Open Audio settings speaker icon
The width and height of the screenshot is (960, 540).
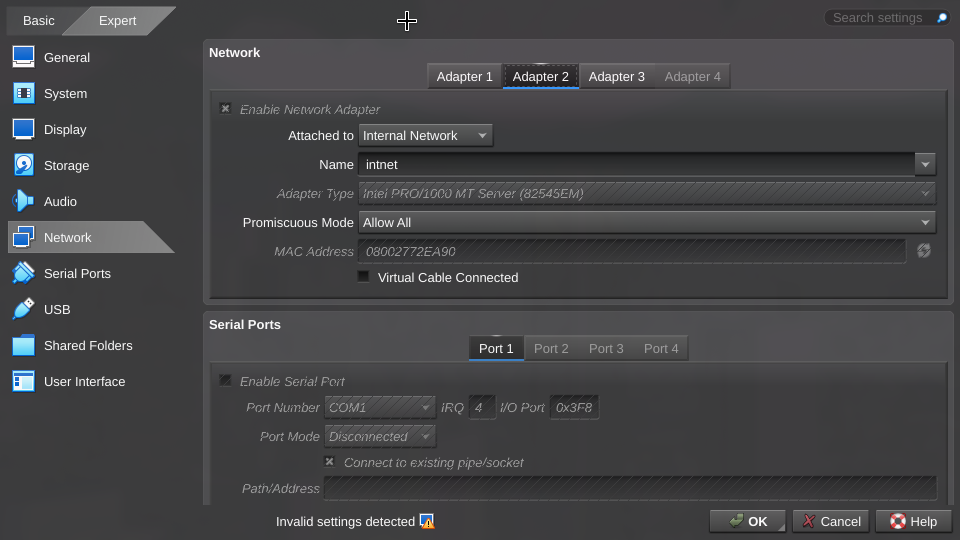23,201
